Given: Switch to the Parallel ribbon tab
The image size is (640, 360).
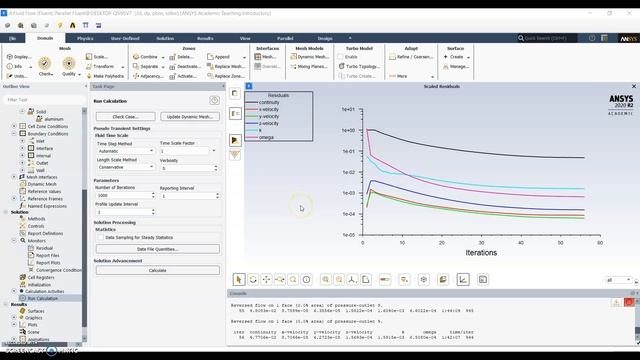Looking at the screenshot, I should pyautogui.click(x=285, y=38).
